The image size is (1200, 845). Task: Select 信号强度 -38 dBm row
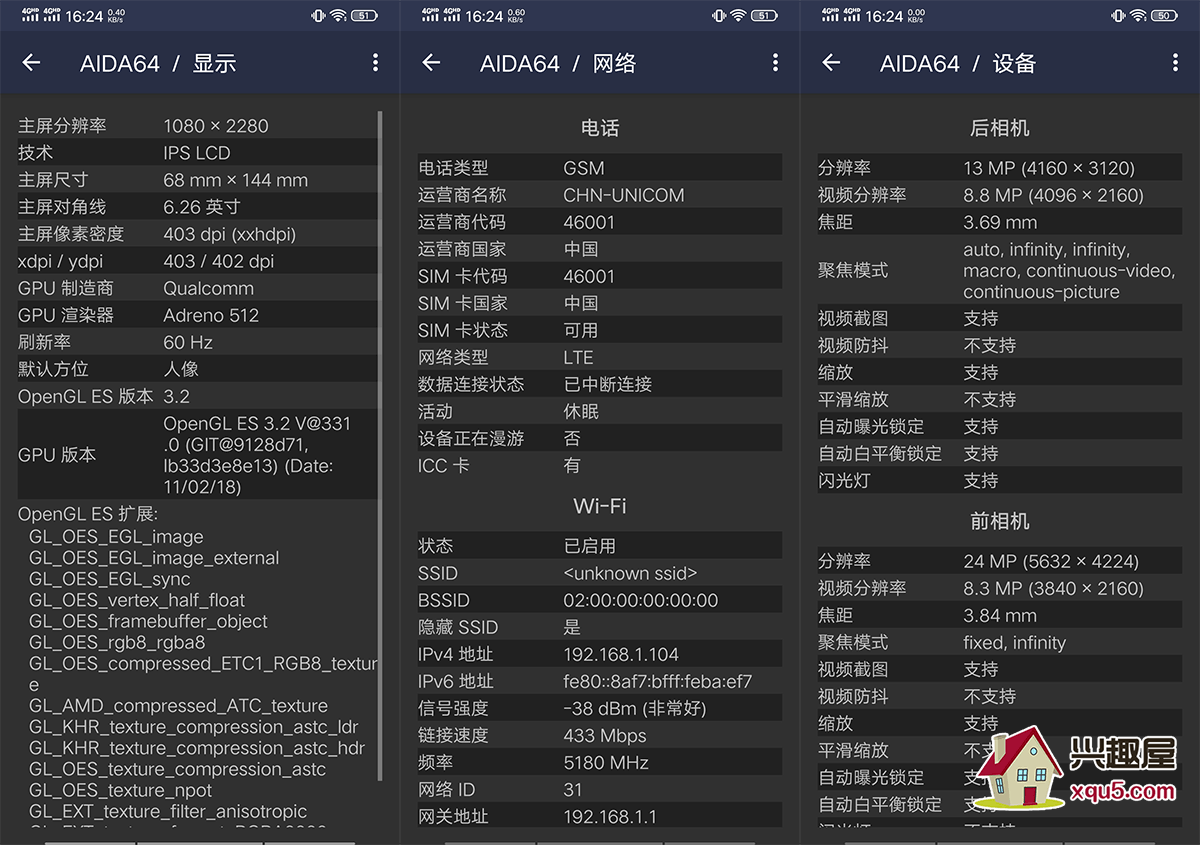point(600,708)
